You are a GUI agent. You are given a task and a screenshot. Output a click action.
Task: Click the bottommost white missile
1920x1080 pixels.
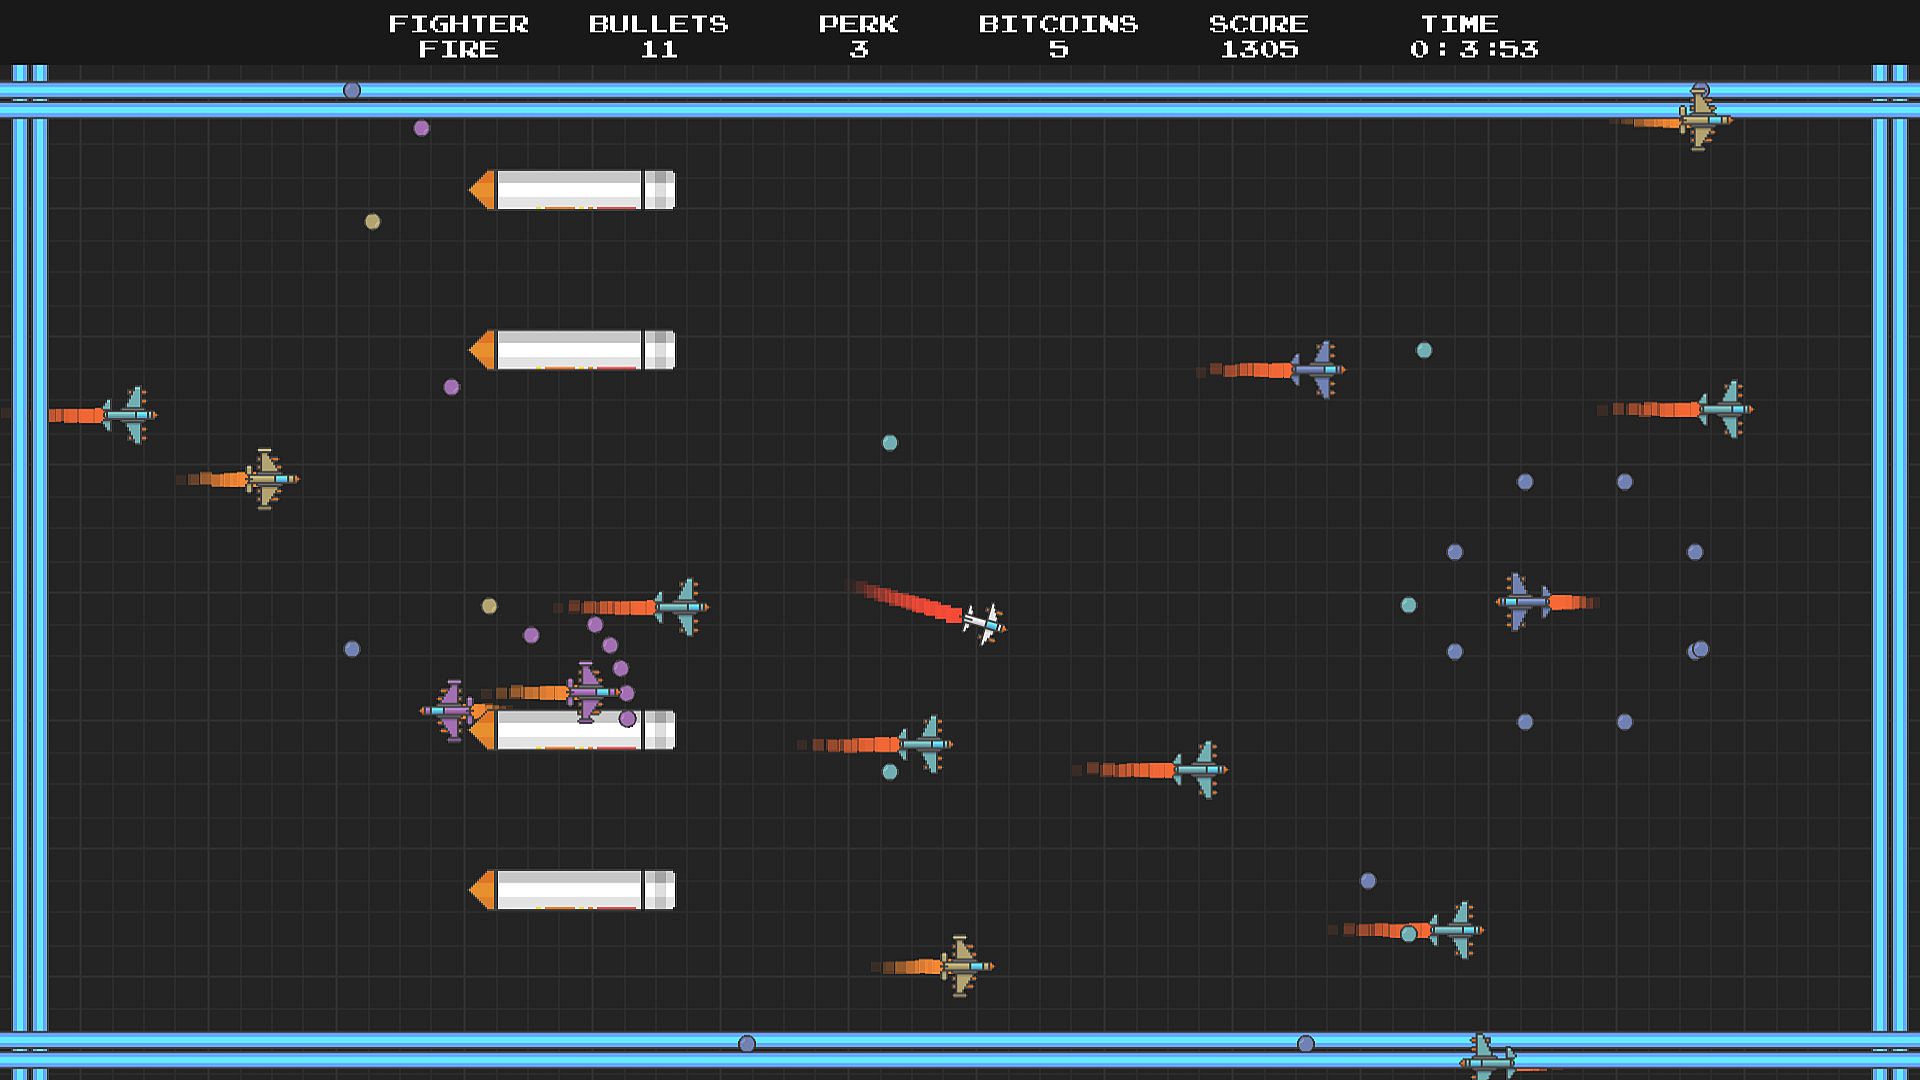click(572, 890)
